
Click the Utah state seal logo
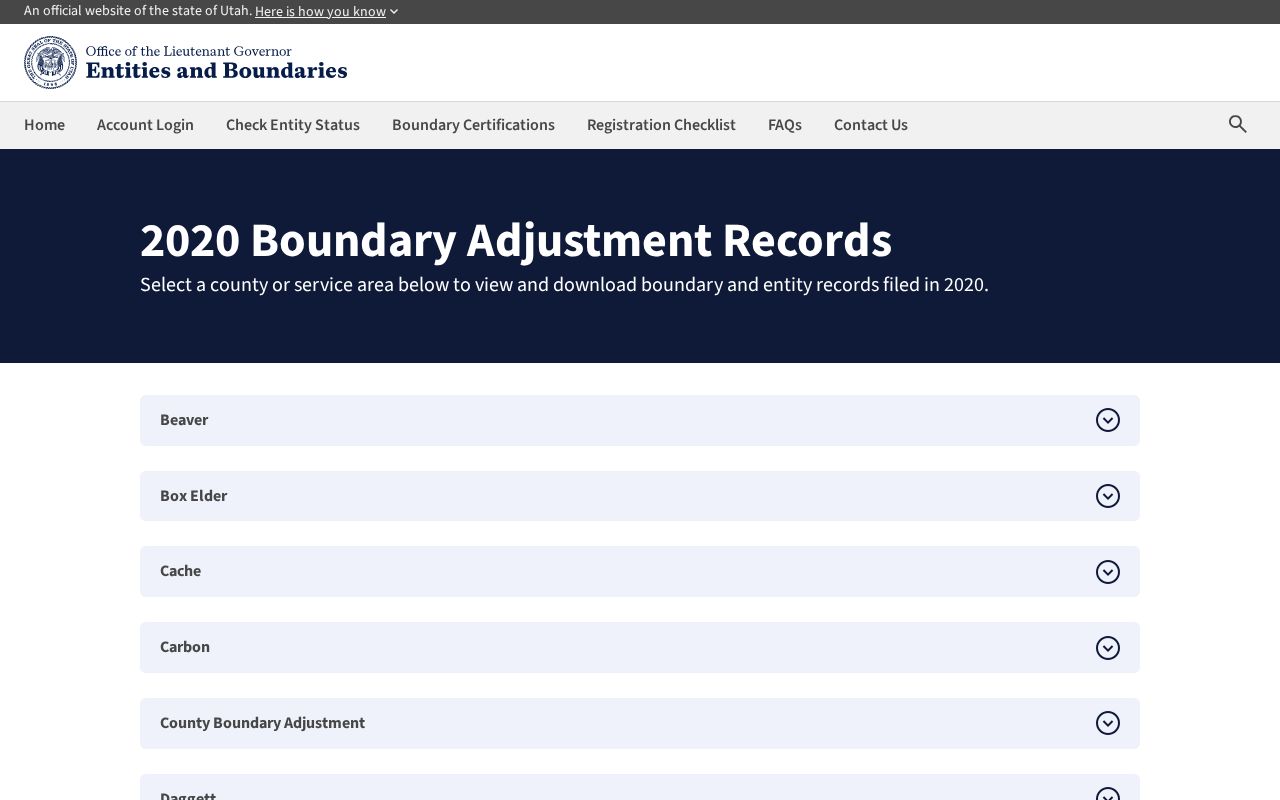[x=51, y=62]
